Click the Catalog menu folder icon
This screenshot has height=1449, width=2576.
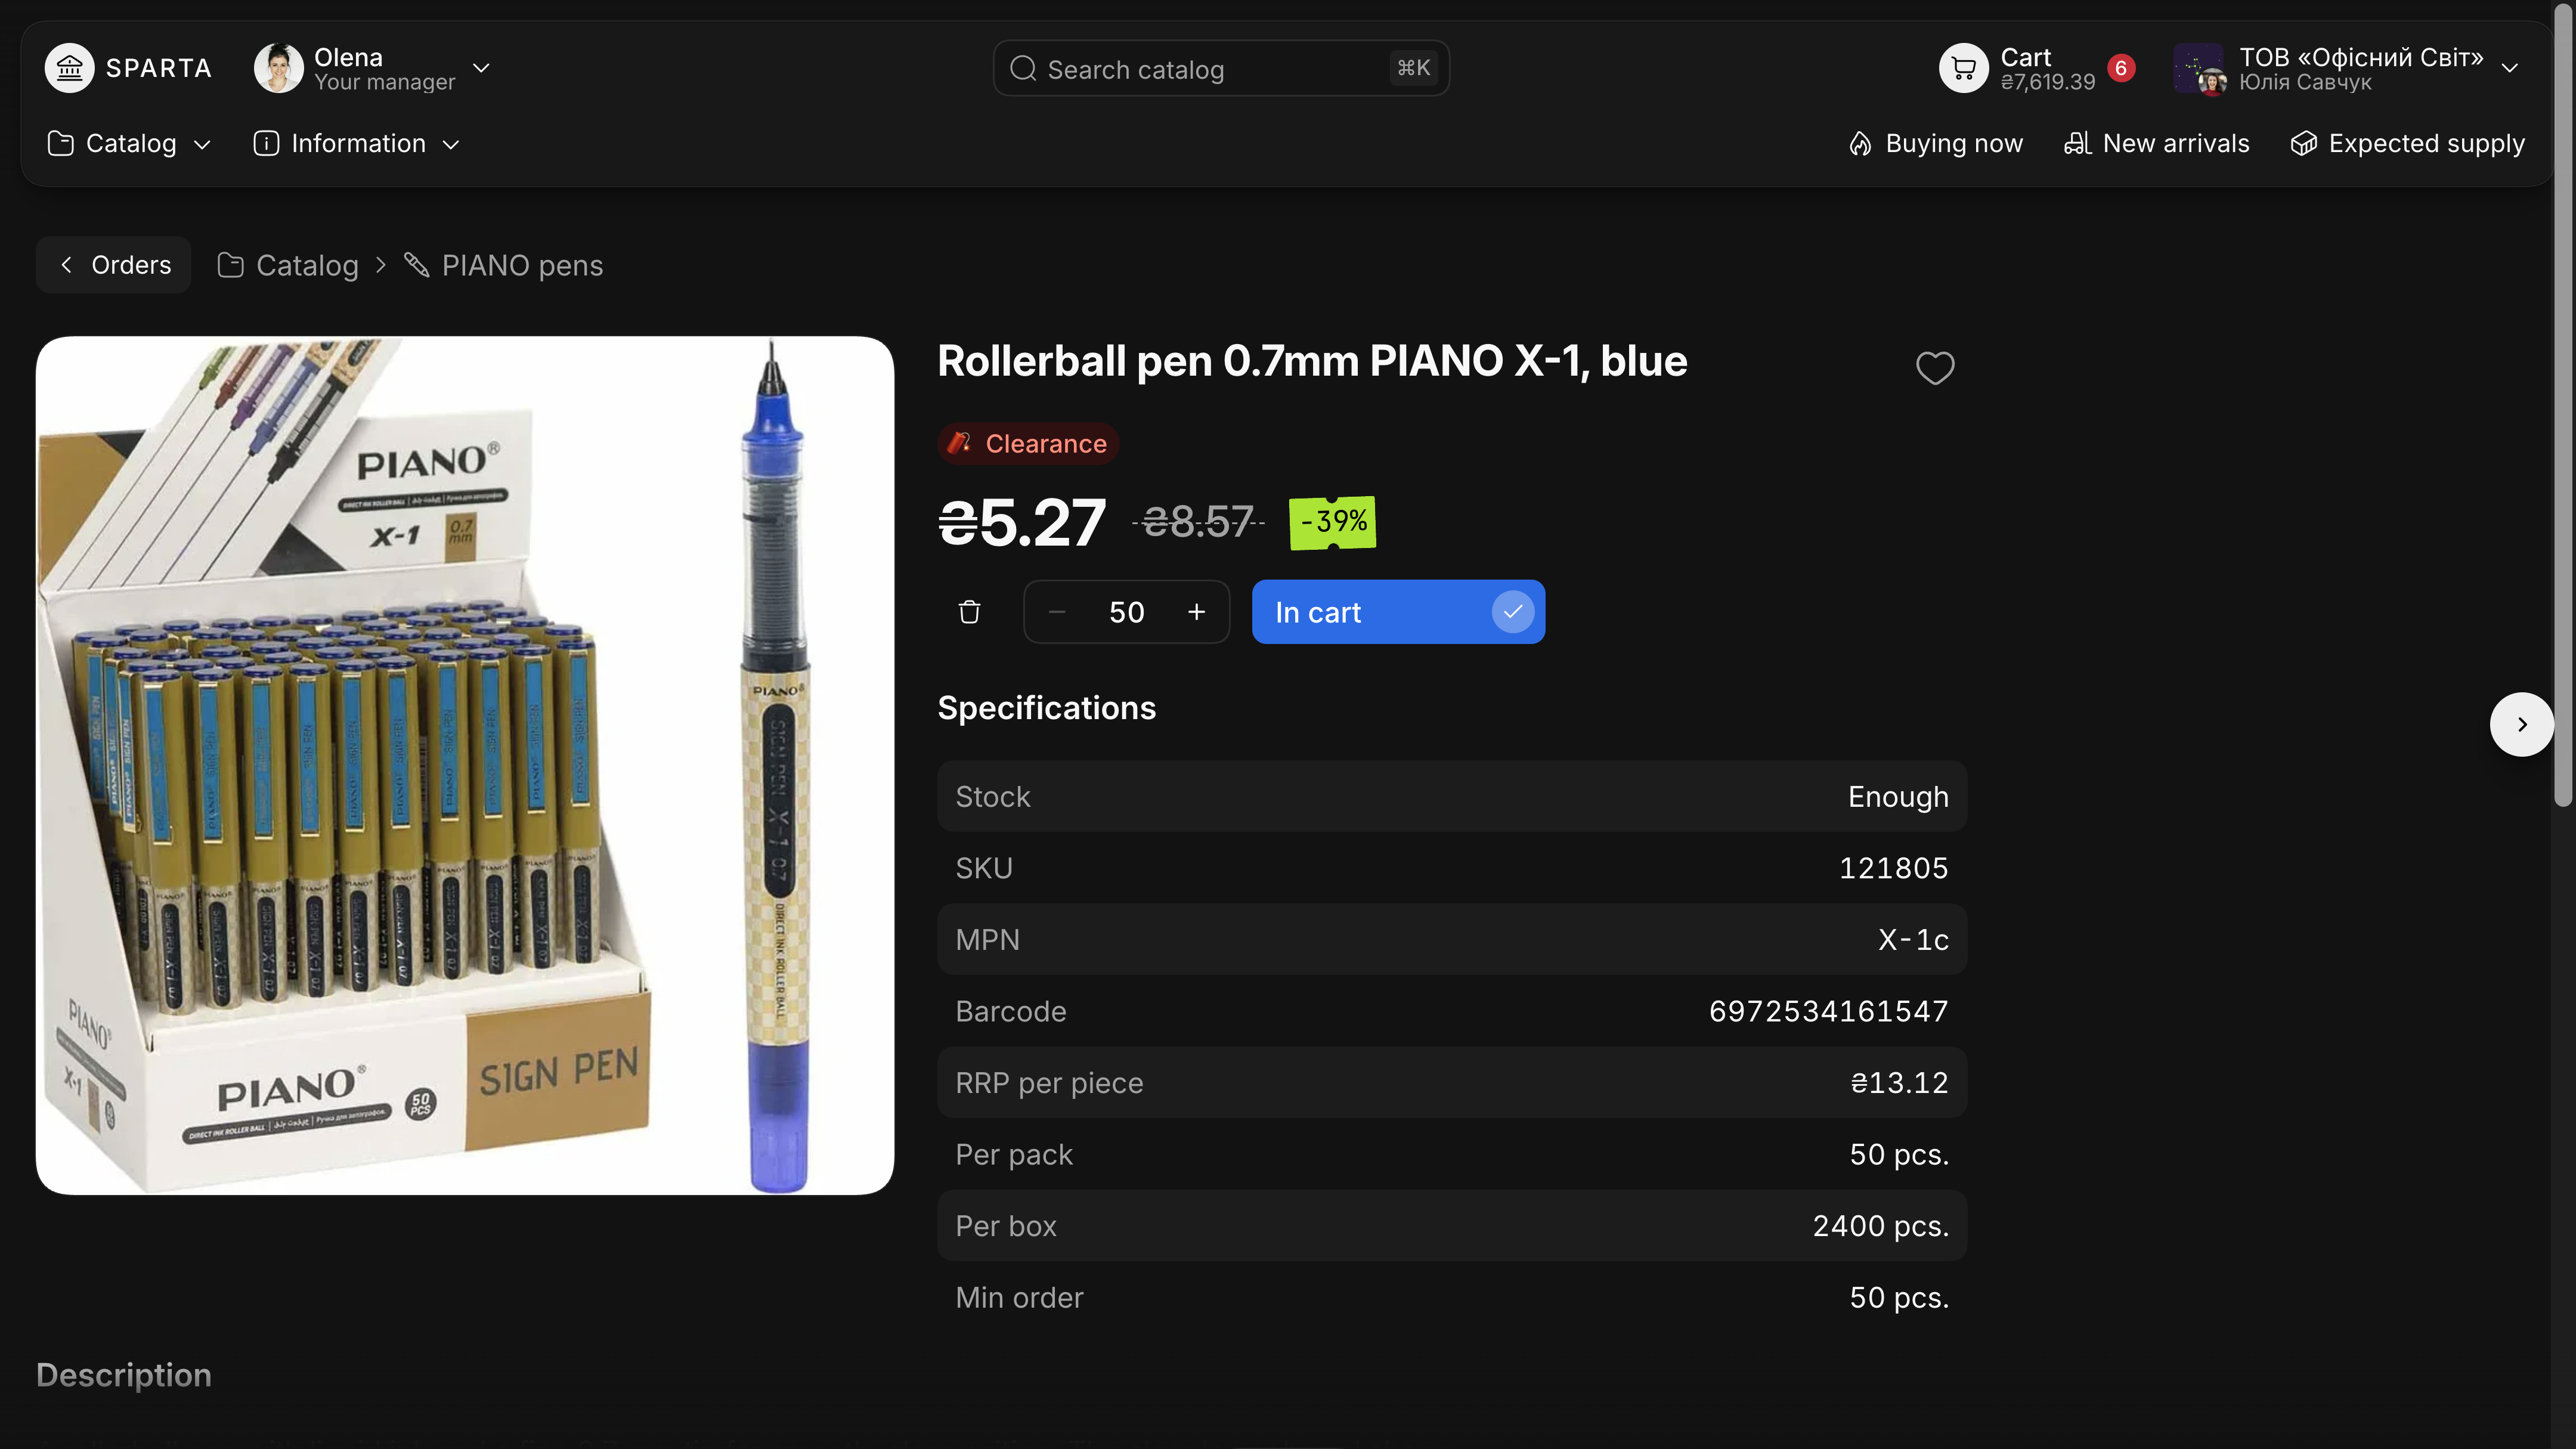[60, 144]
